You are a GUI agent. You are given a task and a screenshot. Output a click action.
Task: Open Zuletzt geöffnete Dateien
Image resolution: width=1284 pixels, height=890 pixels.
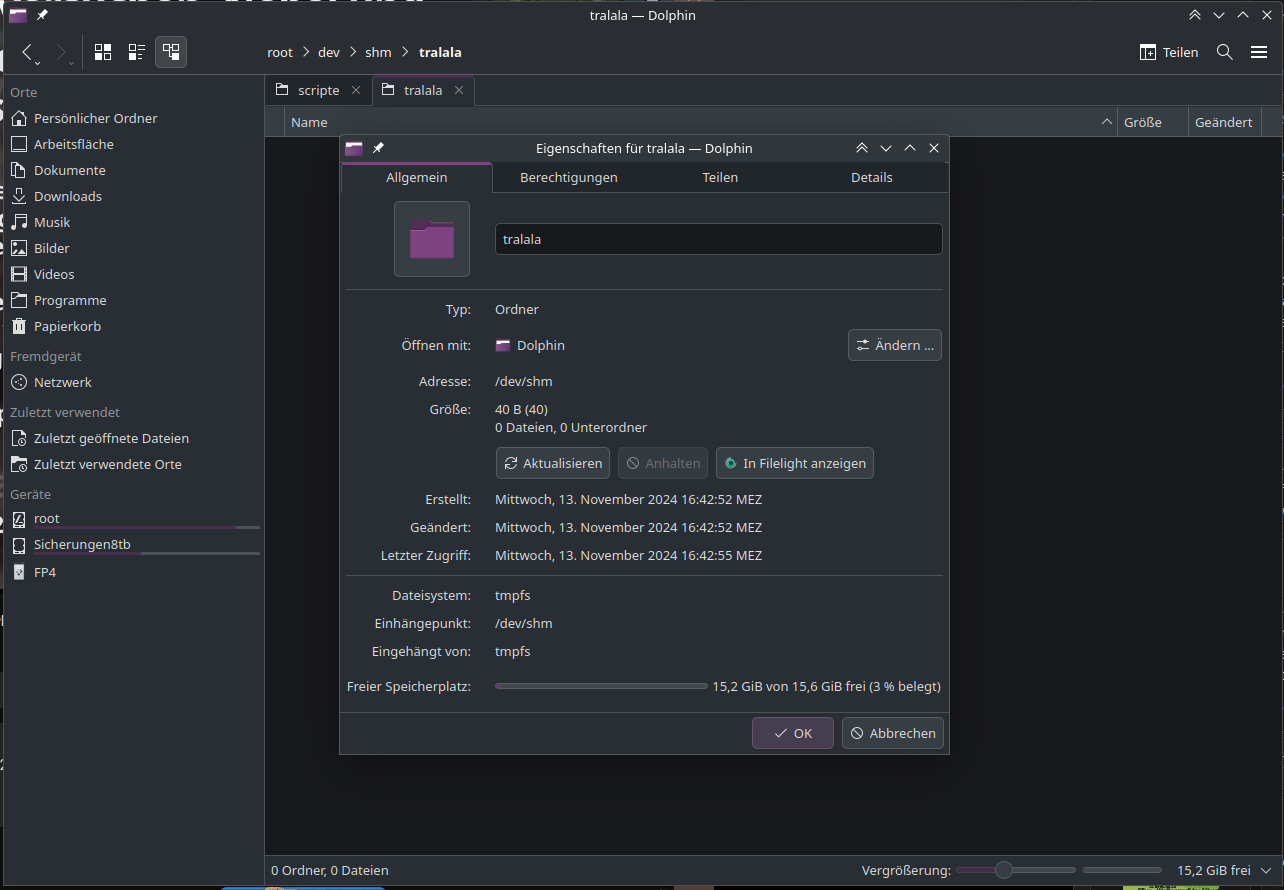click(133, 438)
